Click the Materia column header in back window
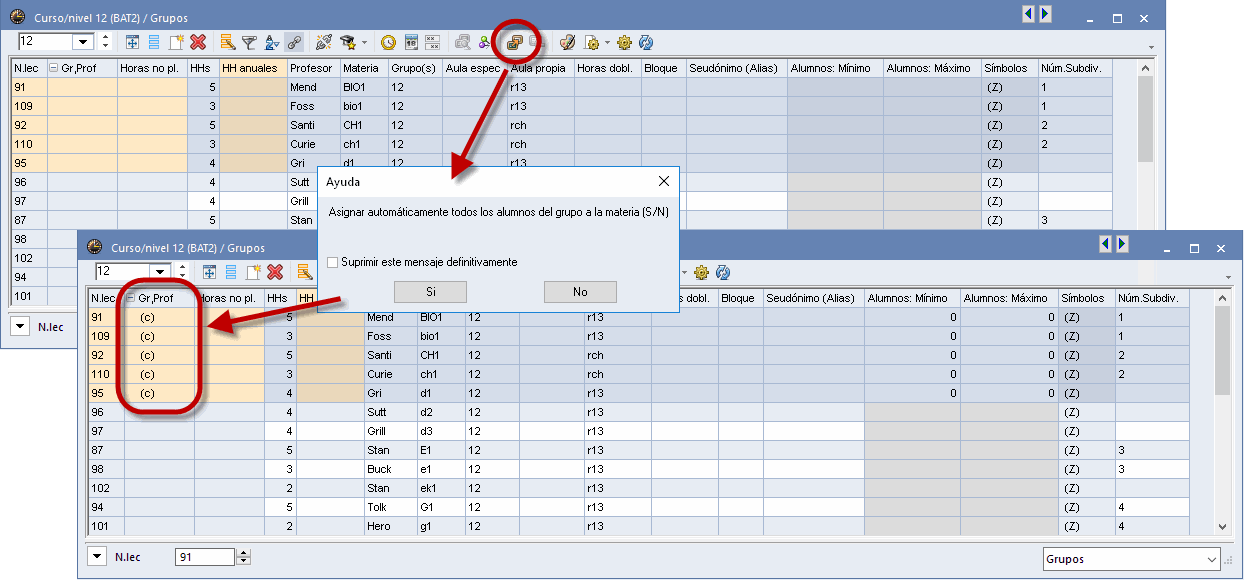This screenshot has width=1244, height=580. point(364,68)
